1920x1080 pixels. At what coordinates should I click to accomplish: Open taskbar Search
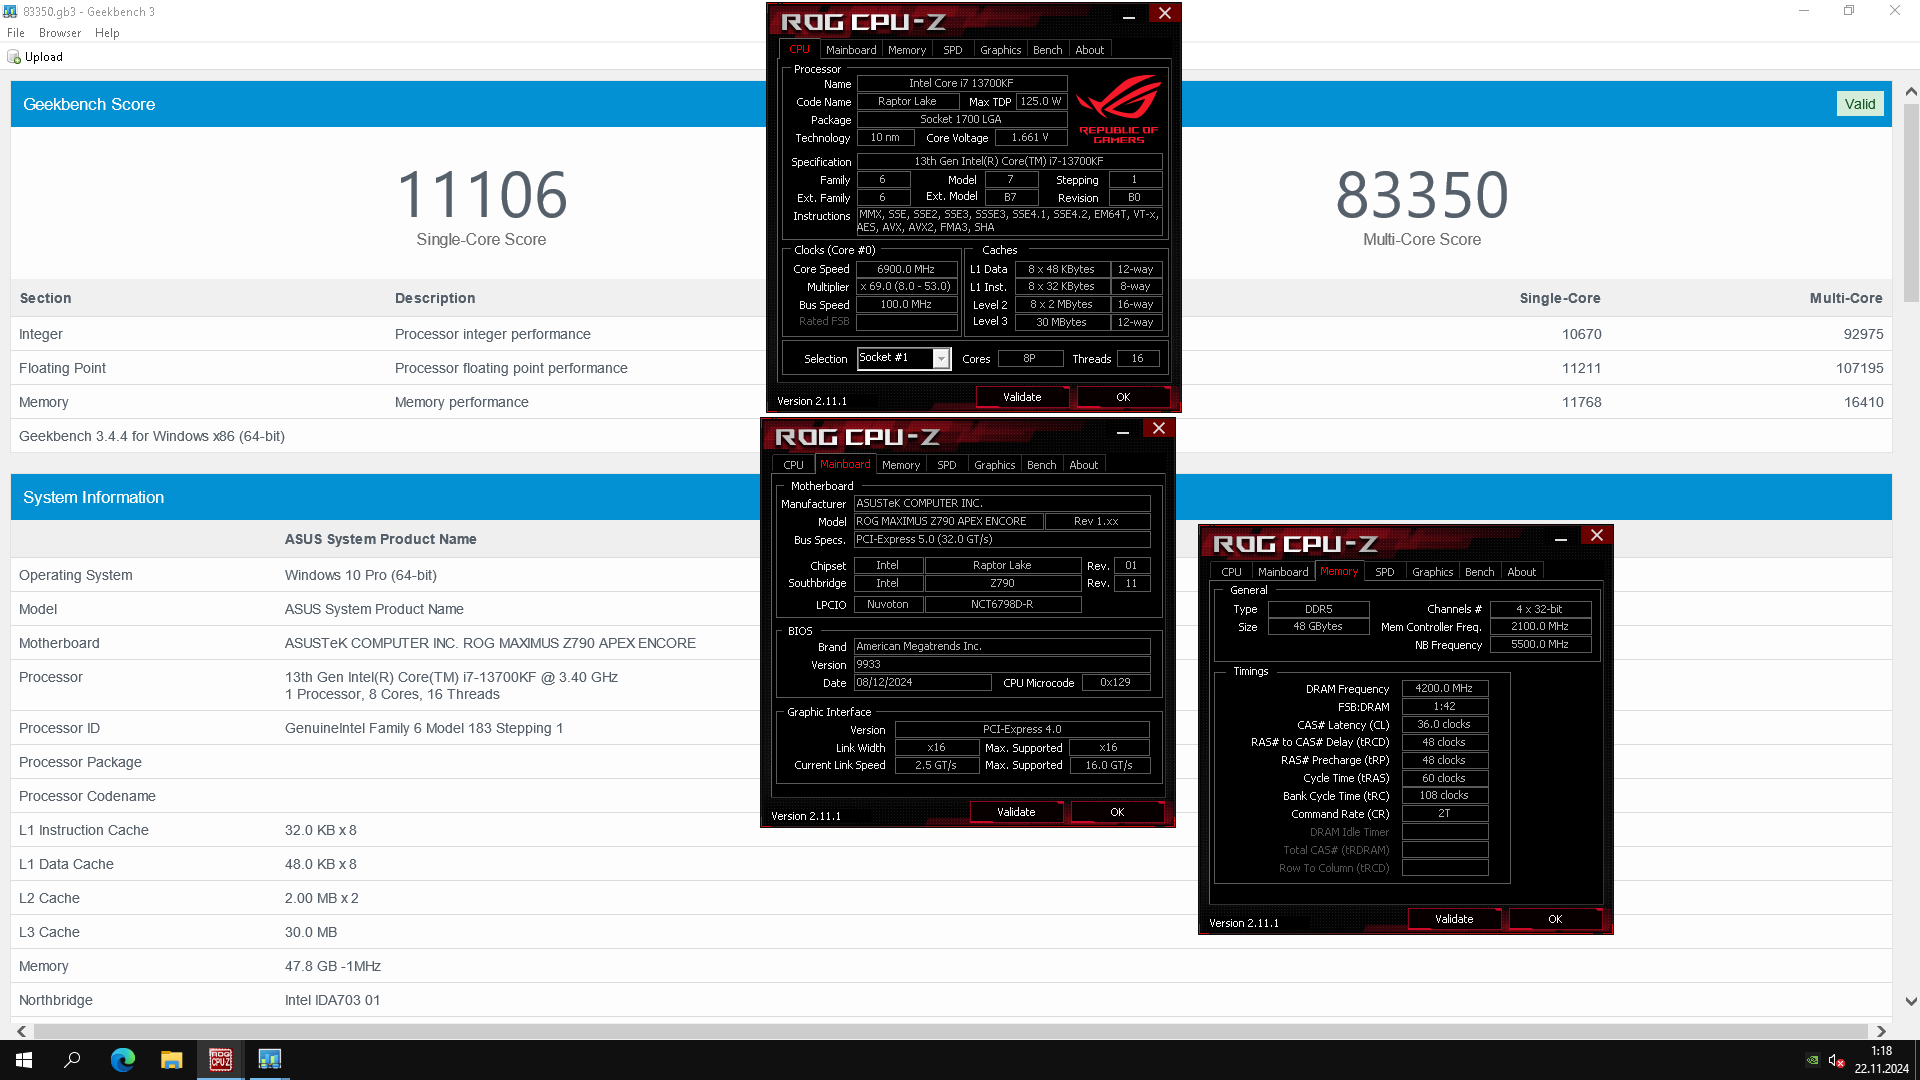pos(72,1060)
